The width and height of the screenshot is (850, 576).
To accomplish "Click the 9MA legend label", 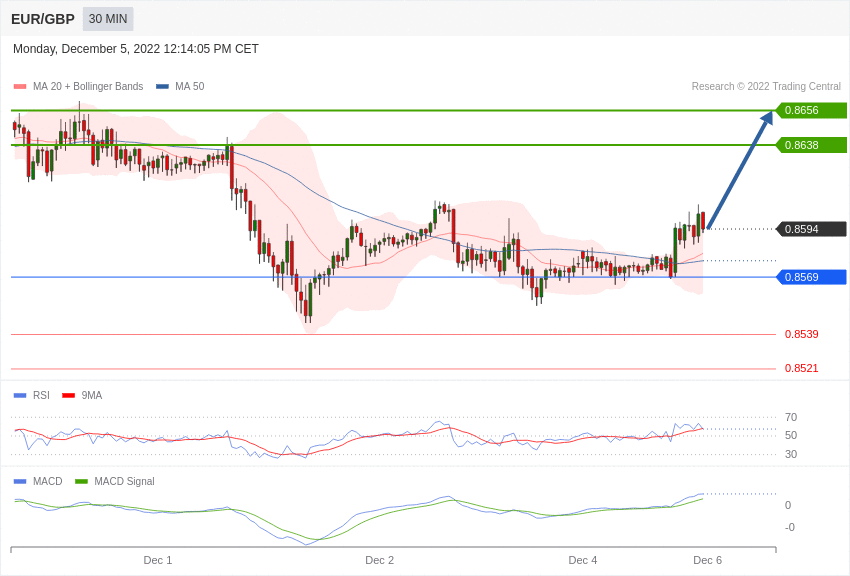I will point(92,396).
